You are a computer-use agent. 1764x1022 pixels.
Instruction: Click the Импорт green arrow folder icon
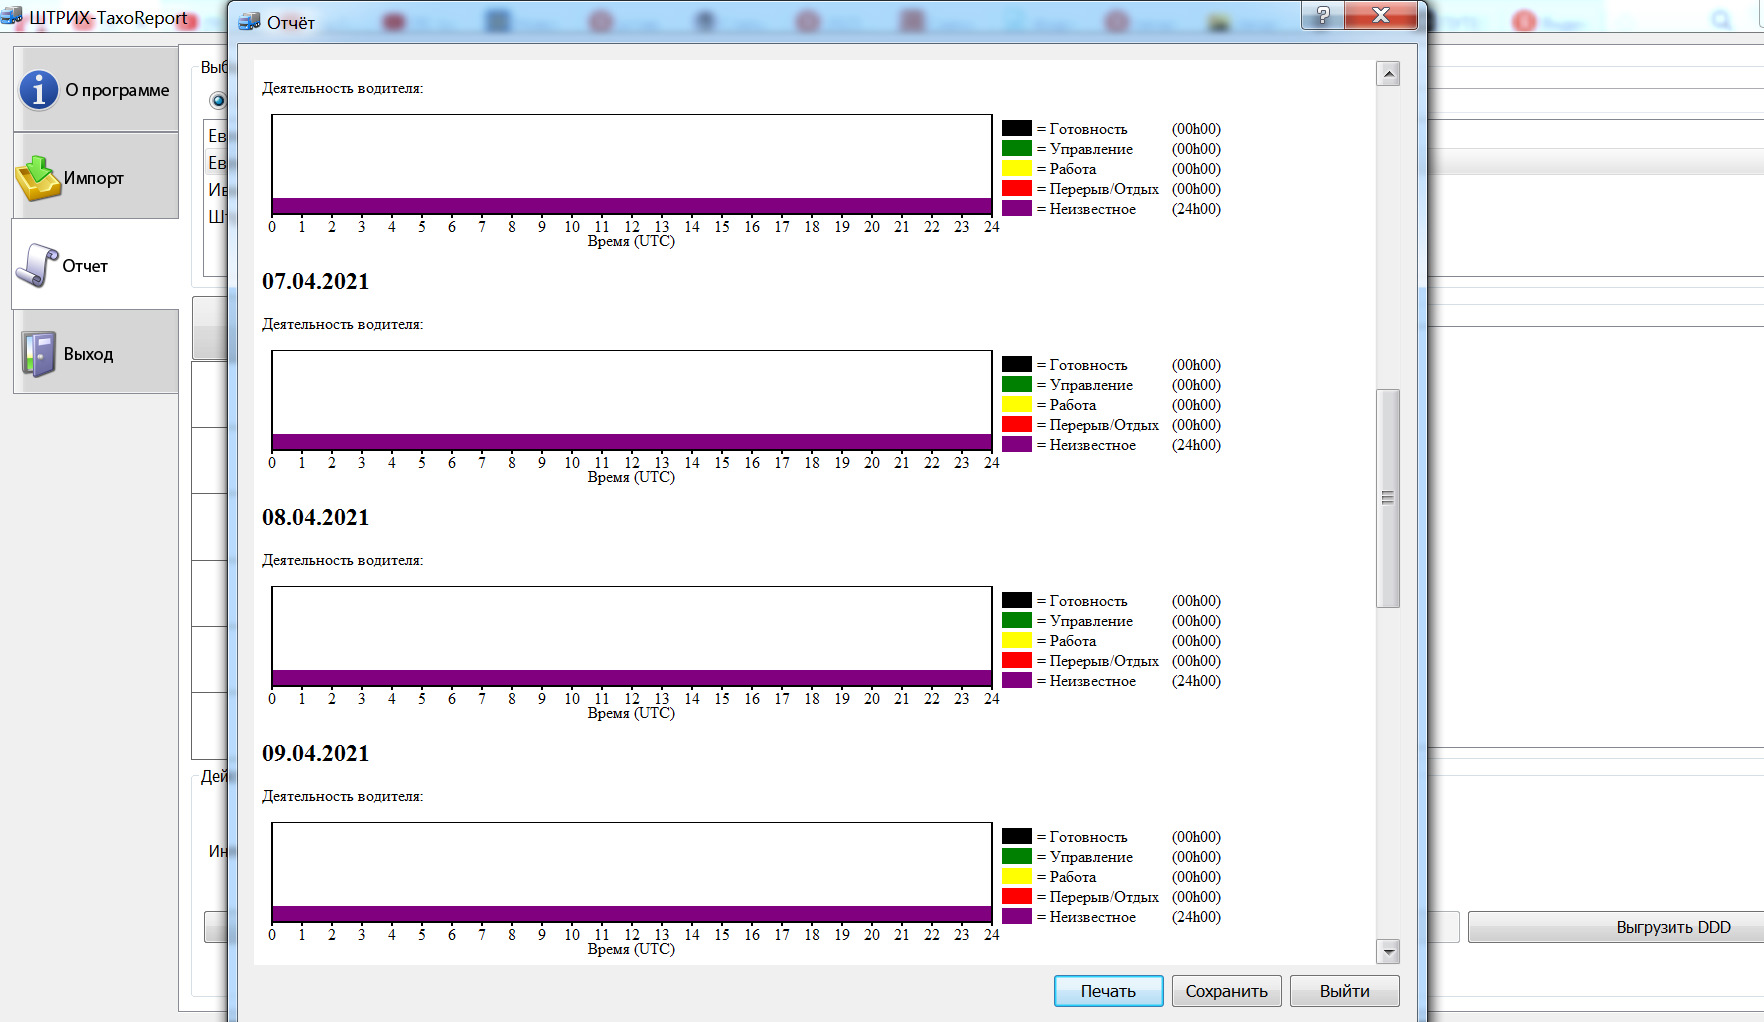click(x=38, y=178)
